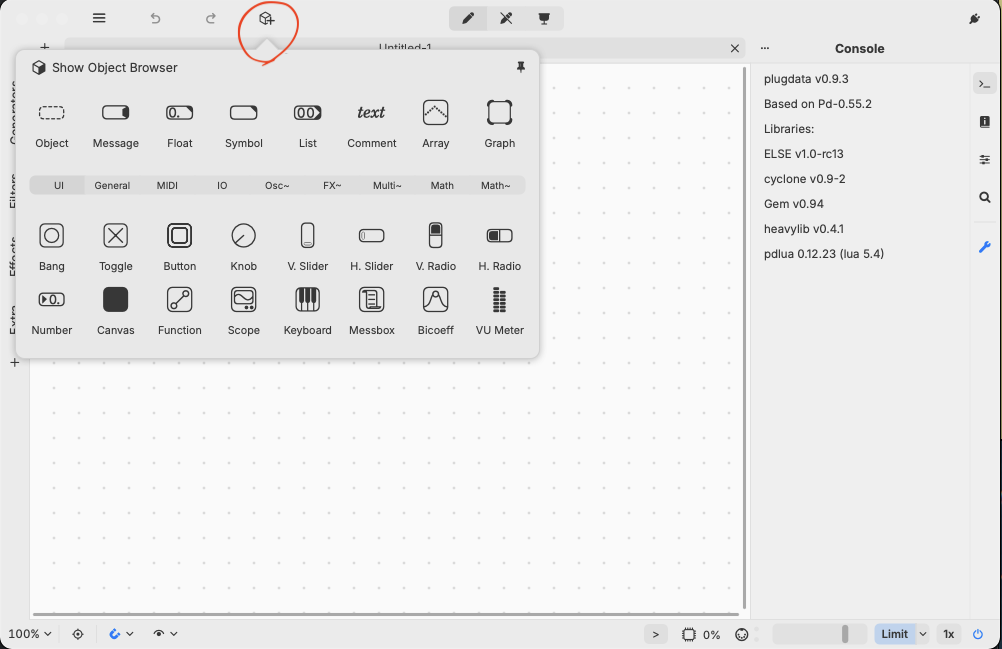Add an Array object

[x=435, y=125]
